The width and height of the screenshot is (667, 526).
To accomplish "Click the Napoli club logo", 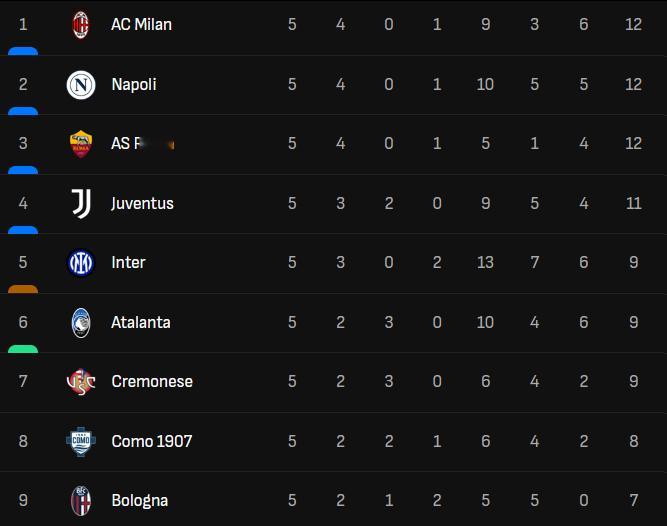I will pyautogui.click(x=81, y=85).
